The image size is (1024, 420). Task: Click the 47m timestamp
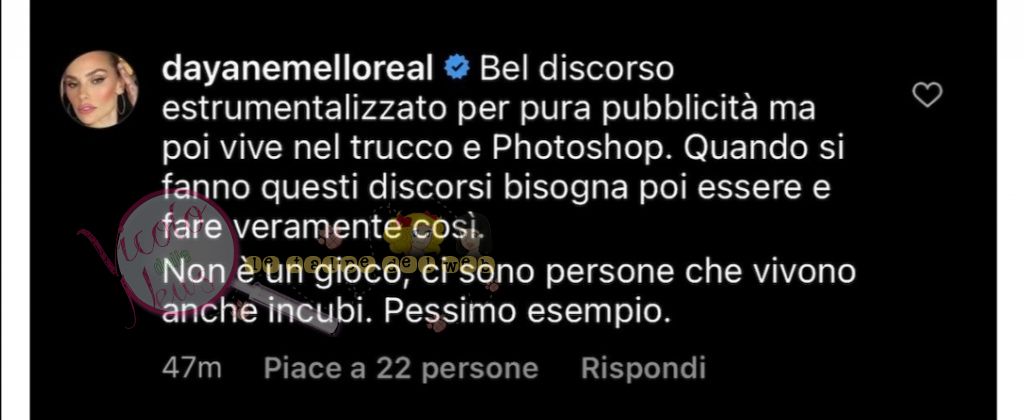click(x=191, y=368)
